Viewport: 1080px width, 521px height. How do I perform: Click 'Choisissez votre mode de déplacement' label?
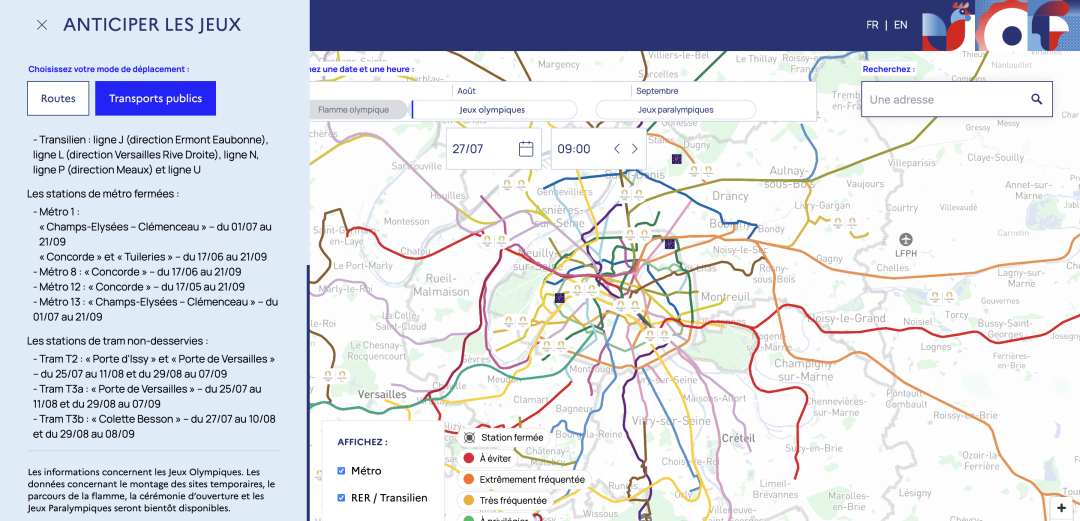109,69
